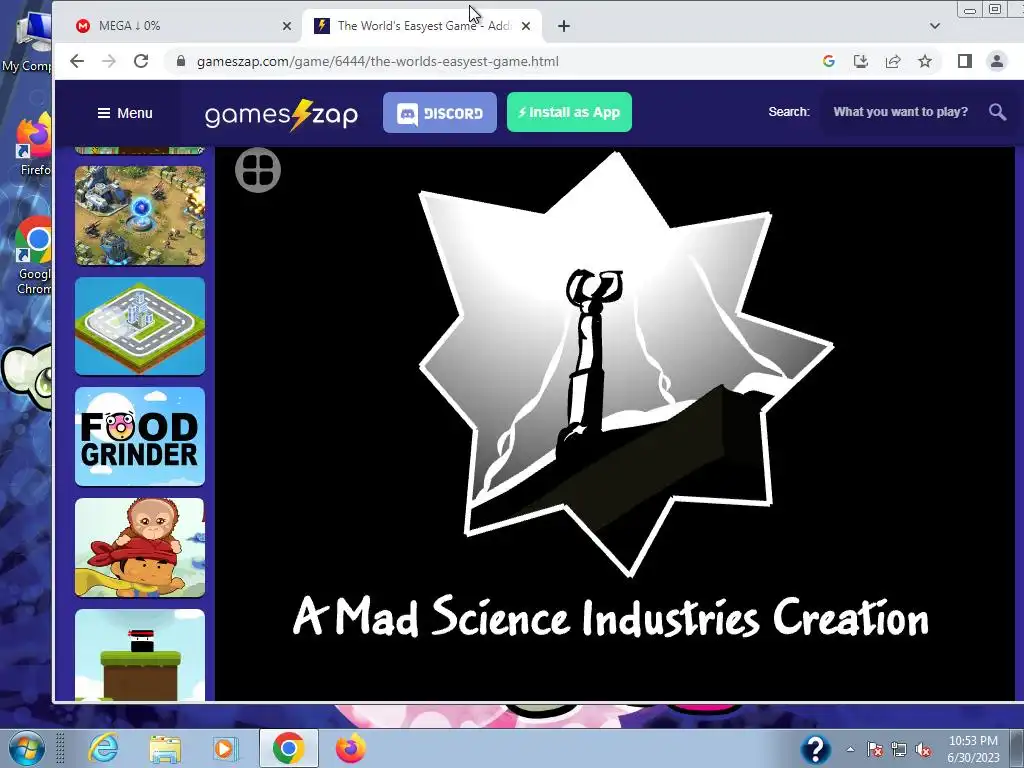Image resolution: width=1024 pixels, height=768 pixels.
Task: Click the address bar URL text
Action: (377, 61)
